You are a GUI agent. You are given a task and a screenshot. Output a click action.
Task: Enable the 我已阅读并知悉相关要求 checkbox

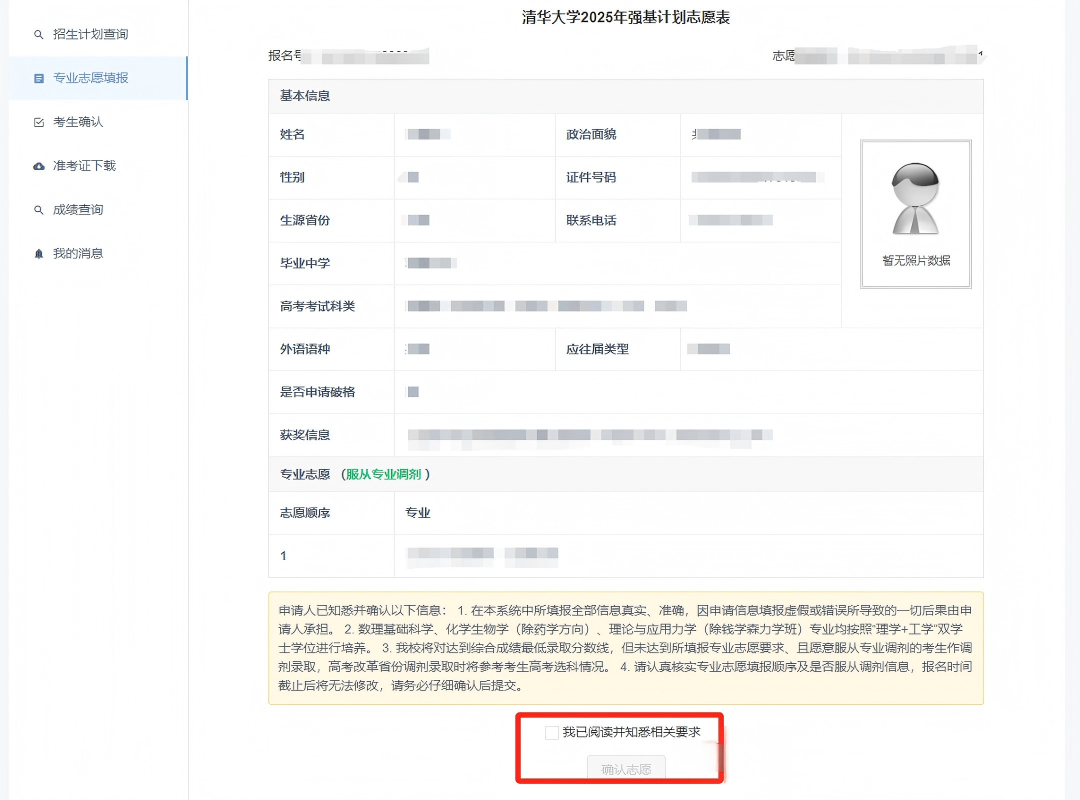(551, 732)
